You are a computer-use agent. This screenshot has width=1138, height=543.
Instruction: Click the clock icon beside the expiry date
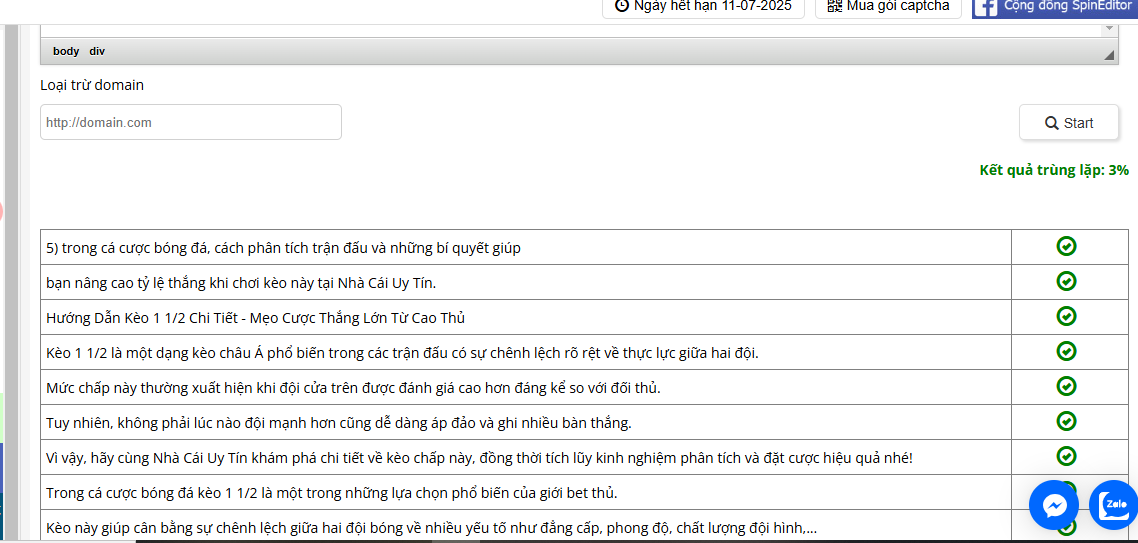pos(622,6)
